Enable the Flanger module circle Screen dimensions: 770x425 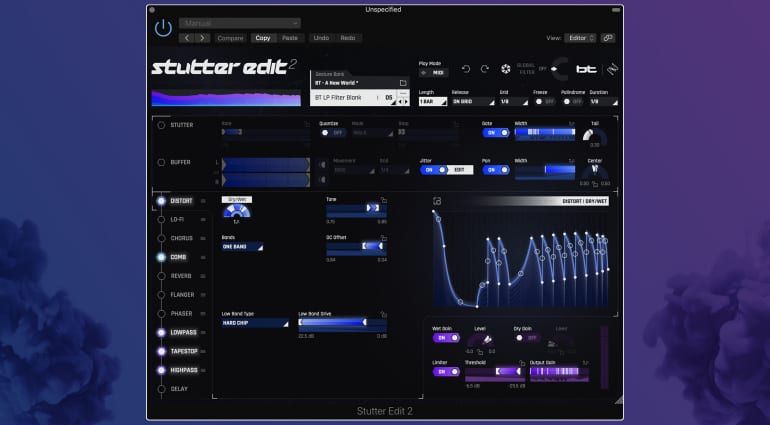click(x=161, y=295)
